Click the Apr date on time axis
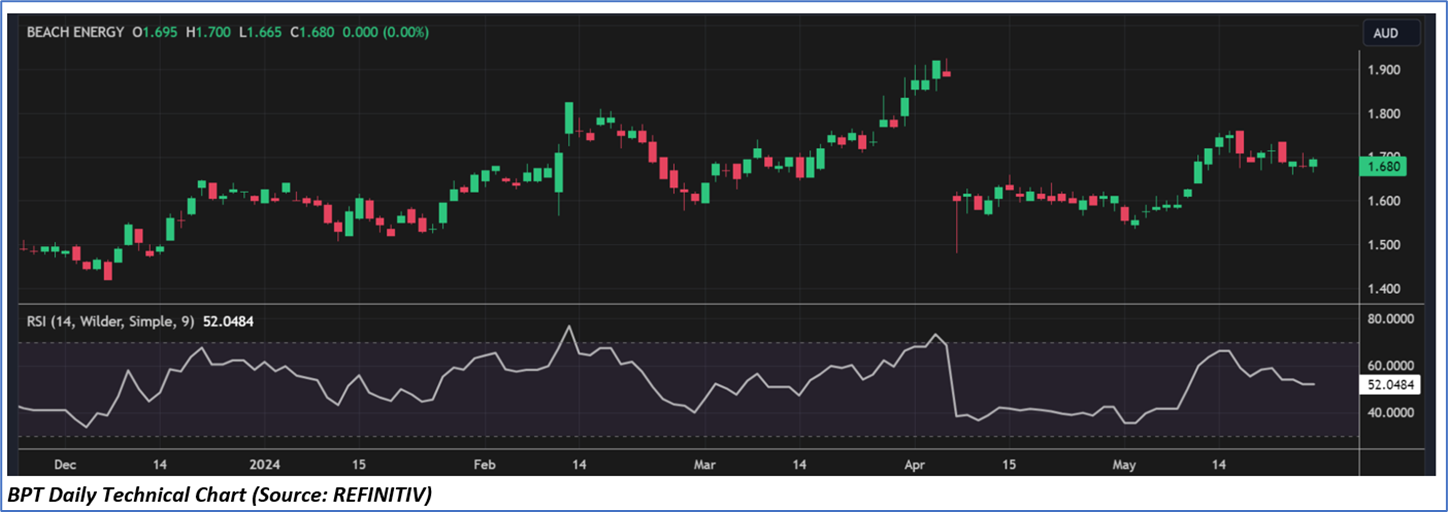 click(914, 465)
